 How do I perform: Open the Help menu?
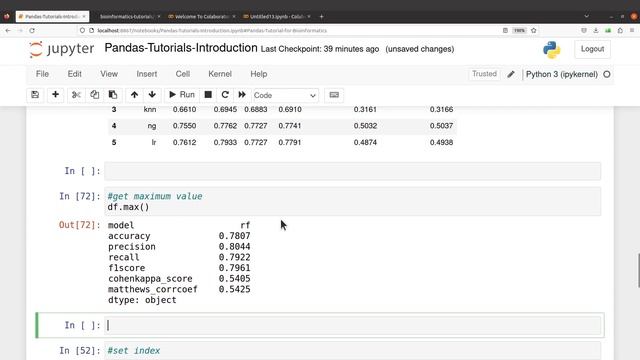click(259, 74)
